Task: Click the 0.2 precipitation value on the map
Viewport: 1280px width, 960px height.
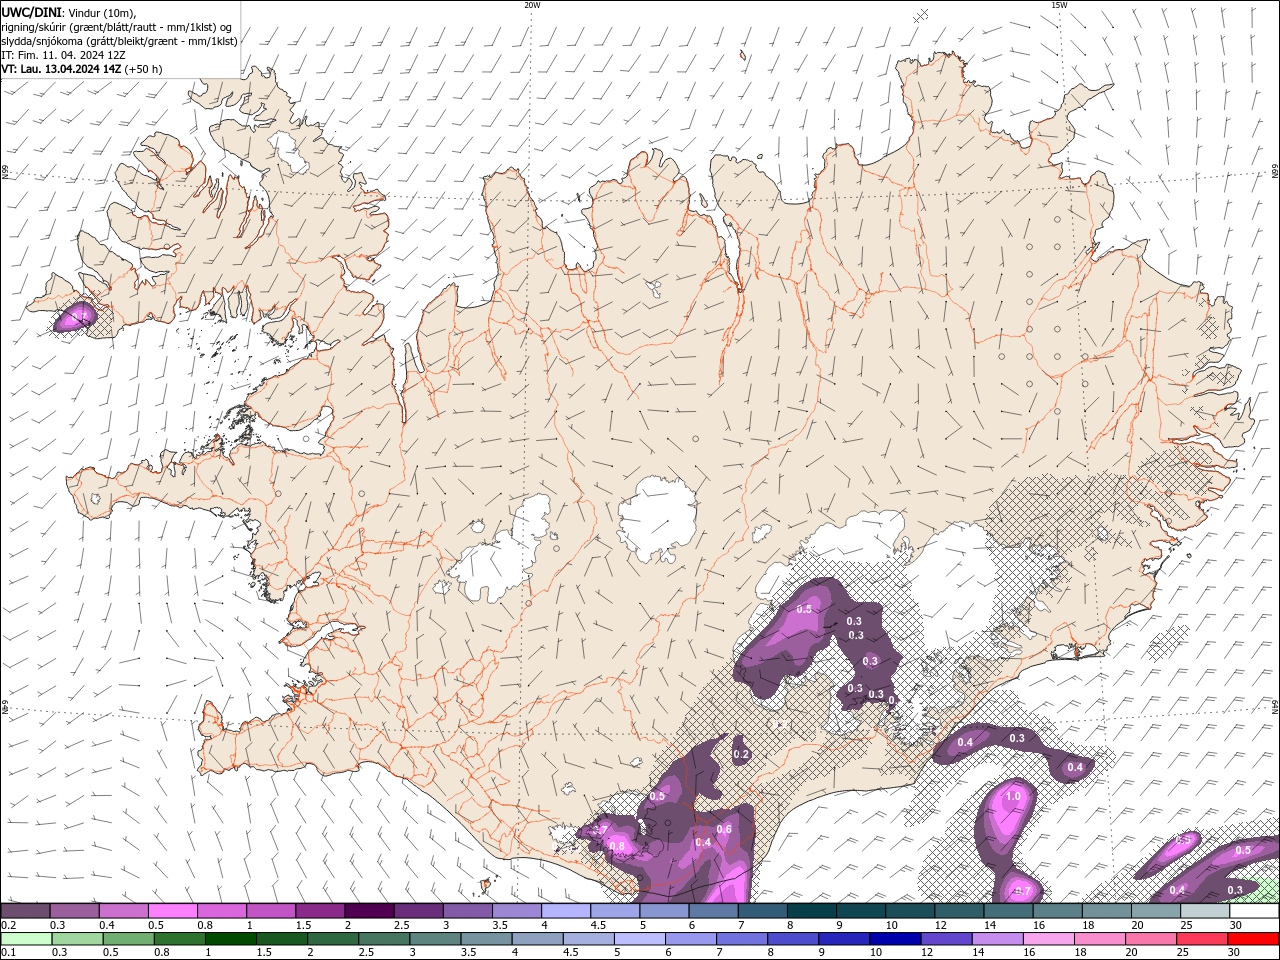Action: click(741, 754)
